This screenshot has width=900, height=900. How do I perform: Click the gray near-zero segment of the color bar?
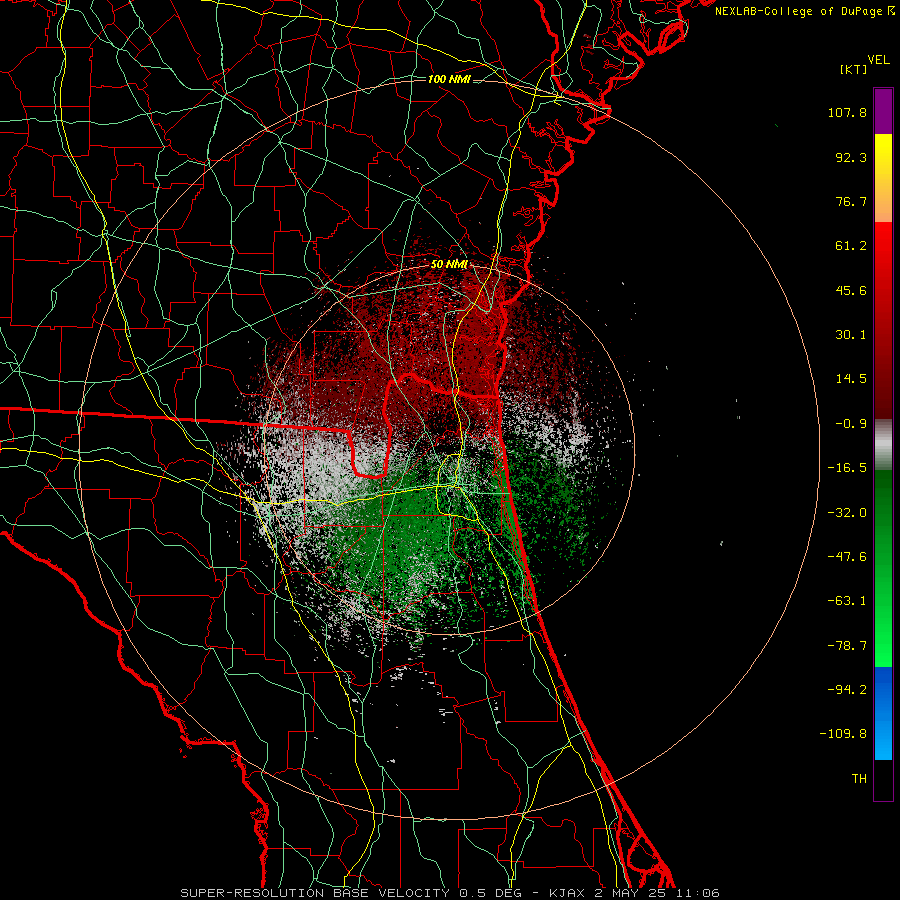pyautogui.click(x=883, y=445)
